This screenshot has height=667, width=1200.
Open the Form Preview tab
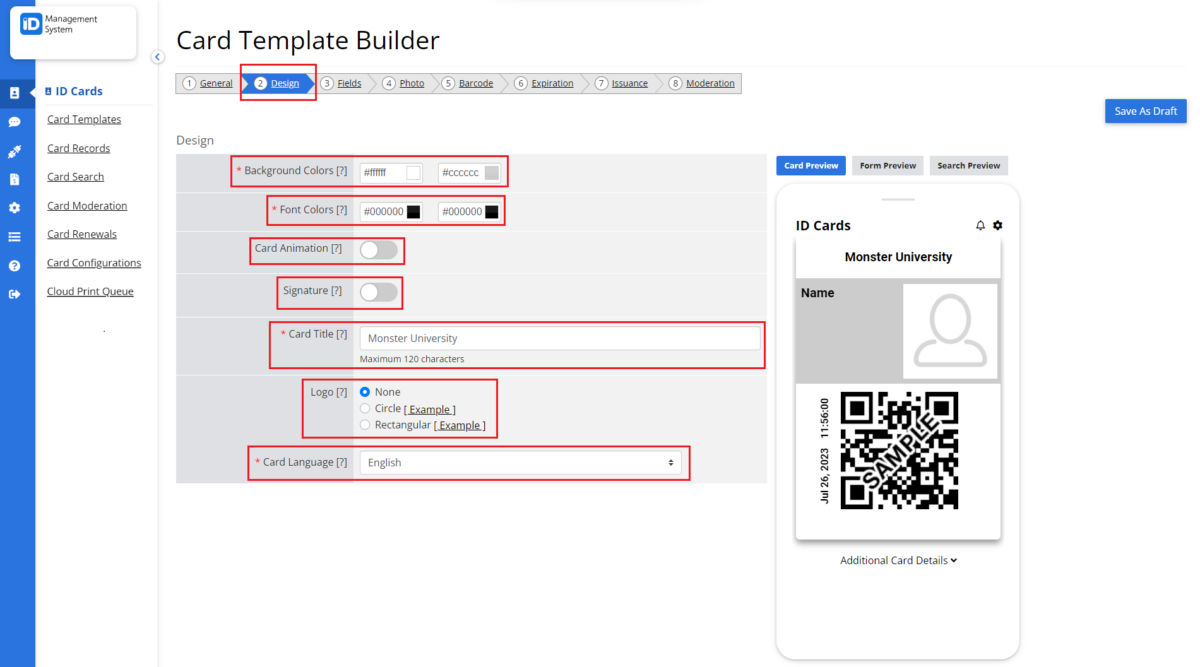click(x=887, y=165)
